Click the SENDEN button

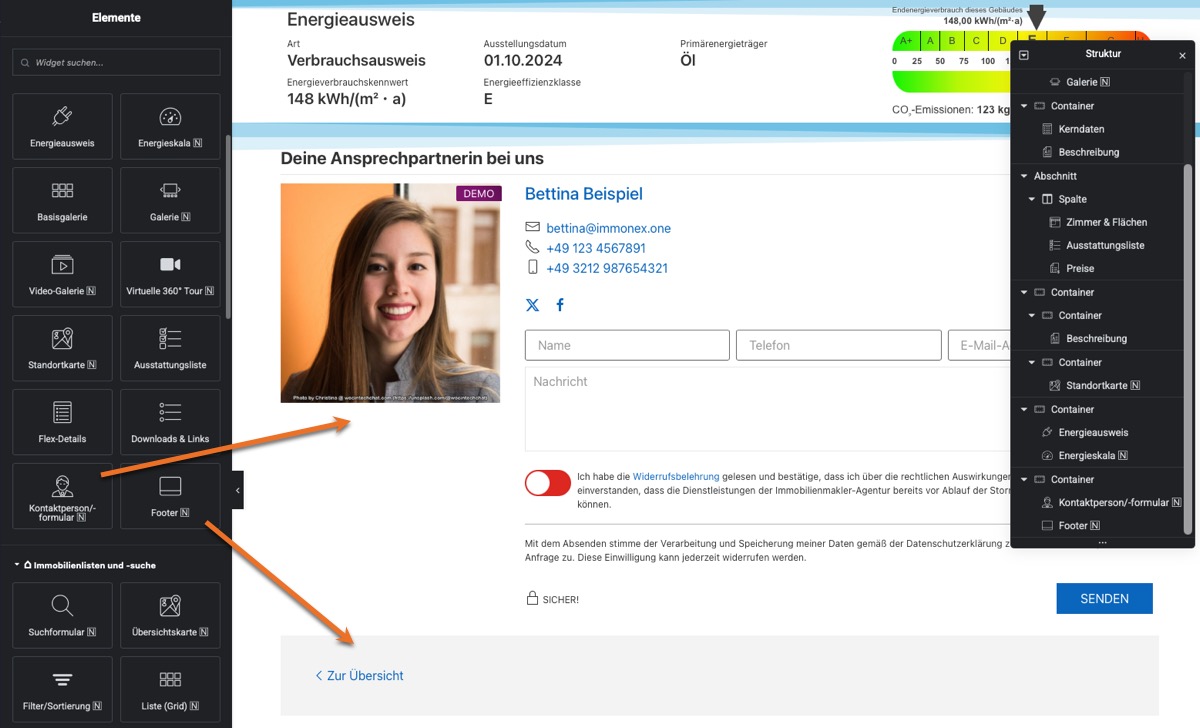[x=1104, y=598]
